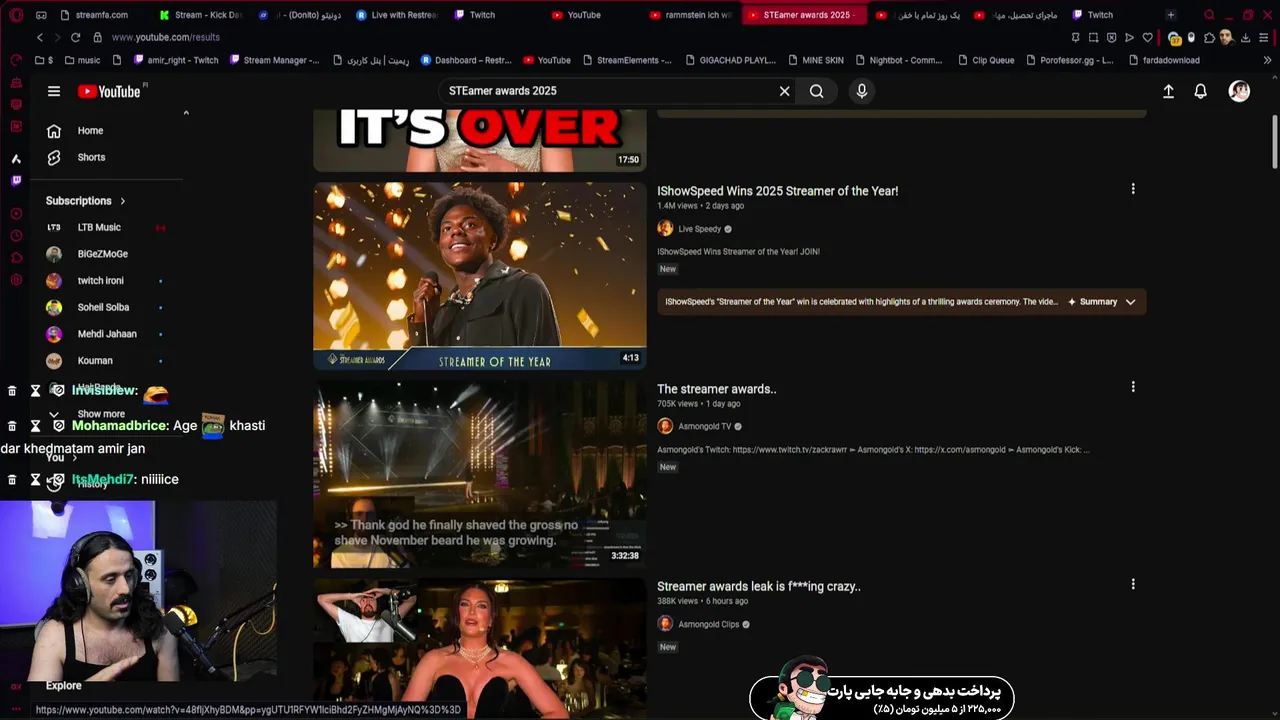
Task: Open the browser Easy Setup sliders icon
Action: tap(1265, 37)
